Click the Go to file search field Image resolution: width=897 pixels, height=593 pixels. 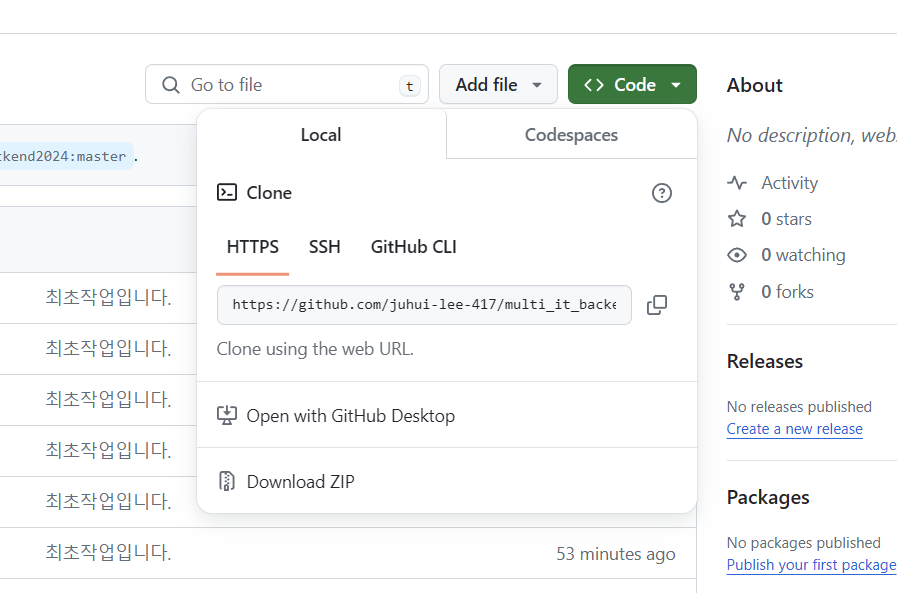[287, 85]
